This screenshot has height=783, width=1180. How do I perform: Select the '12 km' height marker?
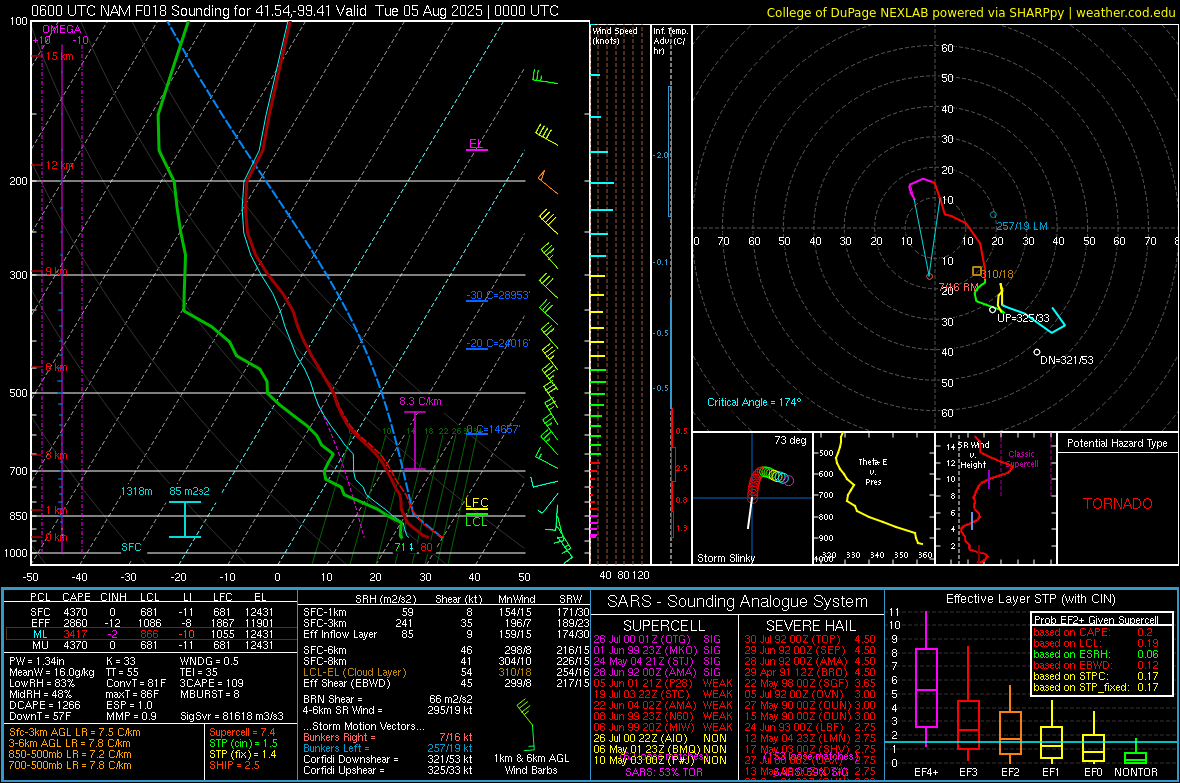click(x=59, y=165)
